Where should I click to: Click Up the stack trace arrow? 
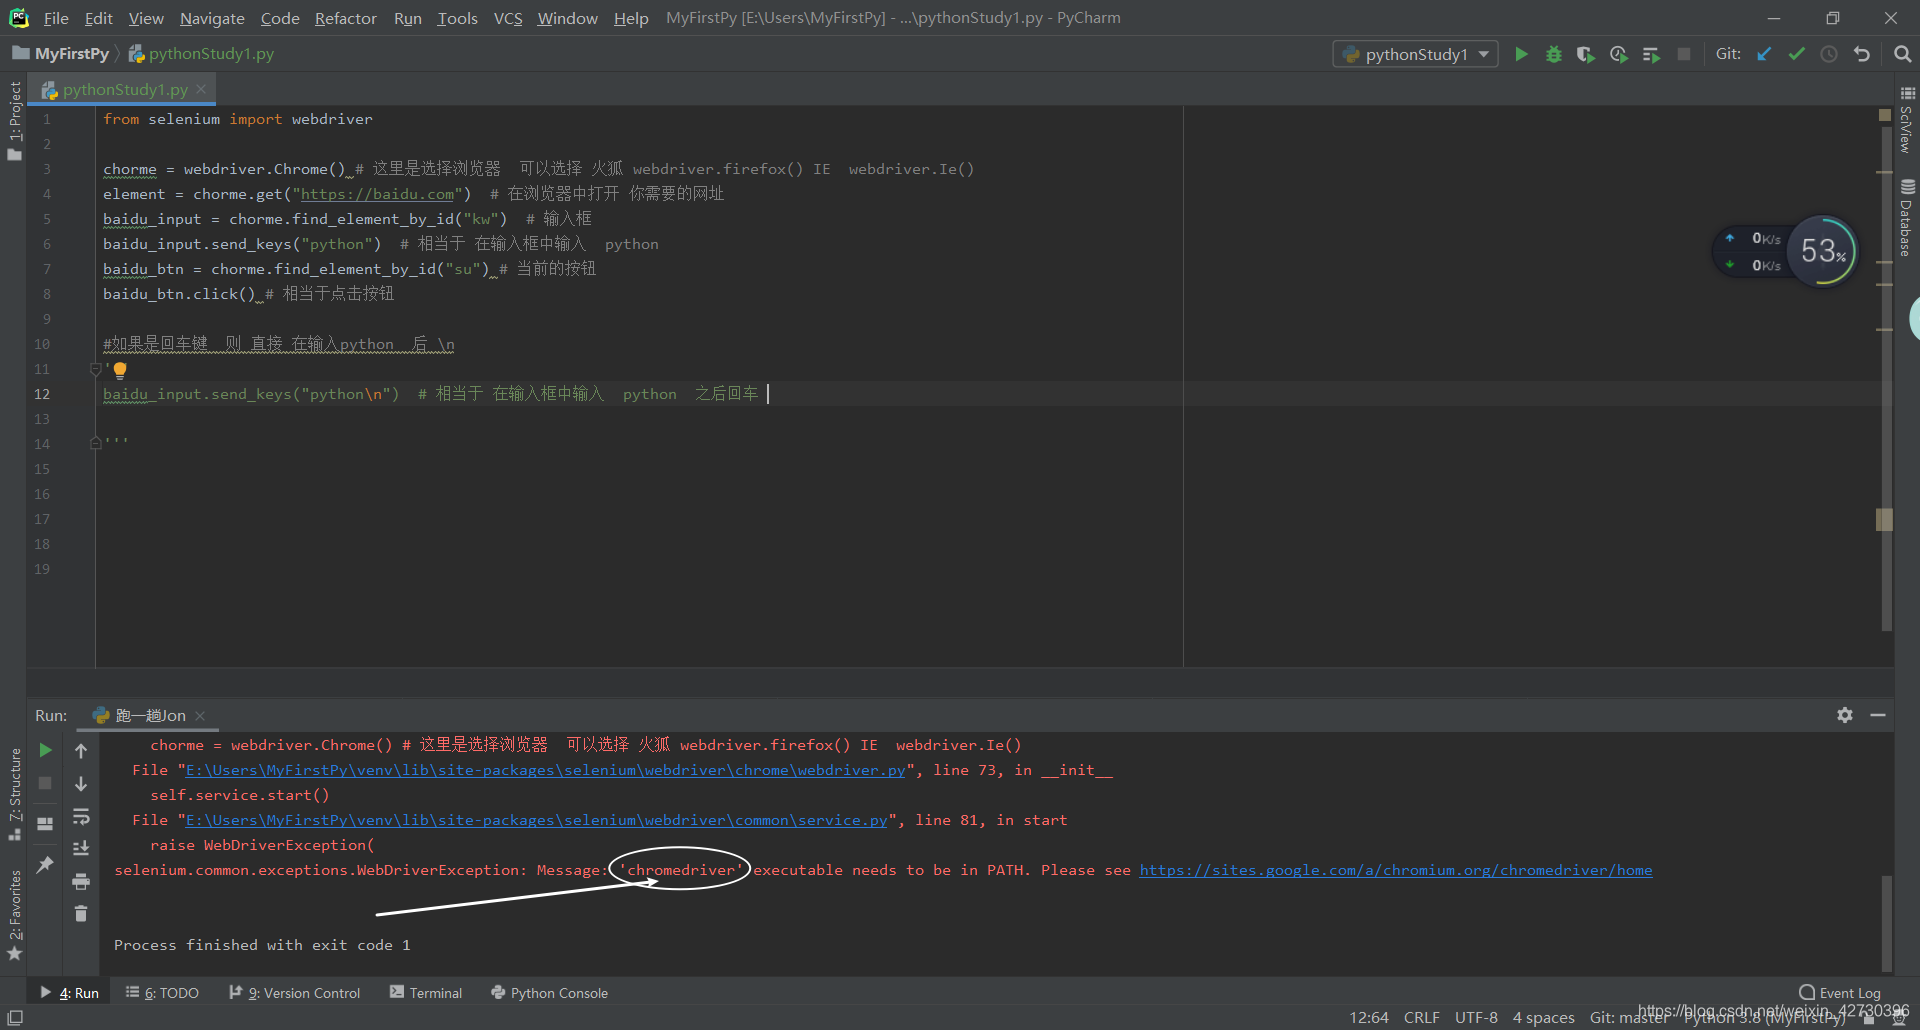click(81, 750)
